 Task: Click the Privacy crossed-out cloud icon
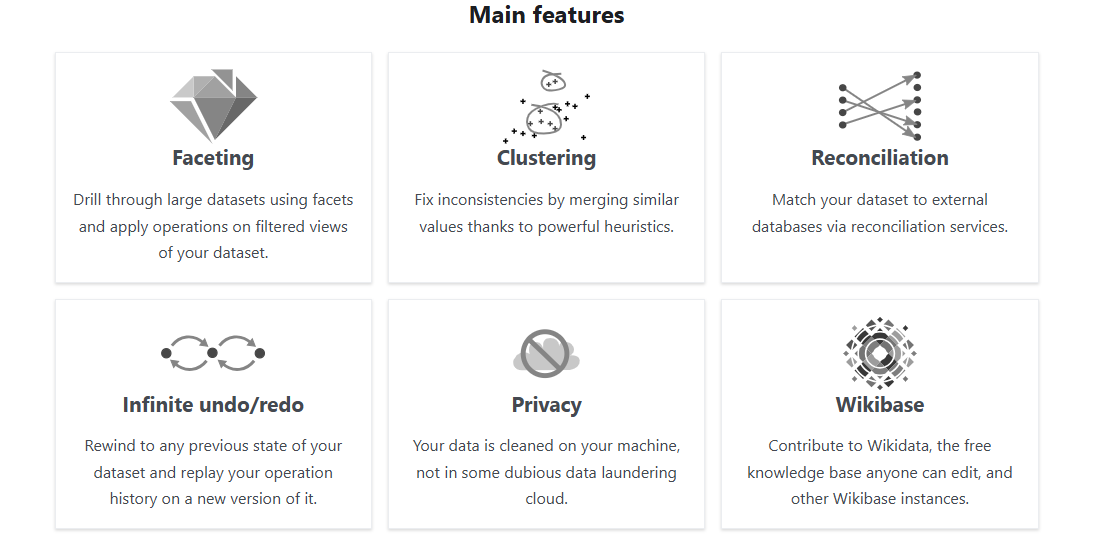tap(546, 352)
